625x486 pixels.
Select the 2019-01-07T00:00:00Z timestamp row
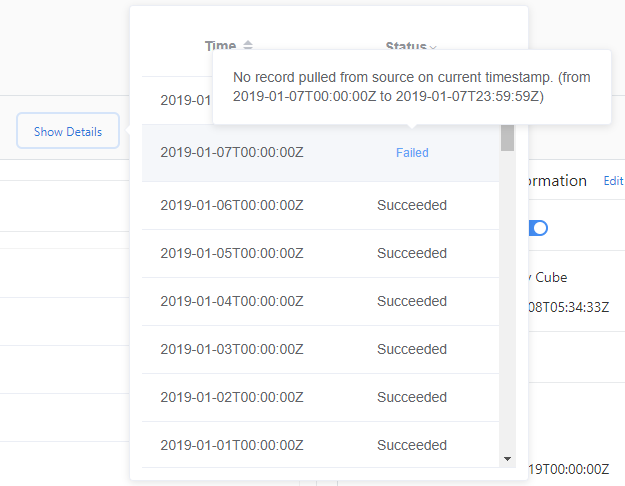coord(232,153)
